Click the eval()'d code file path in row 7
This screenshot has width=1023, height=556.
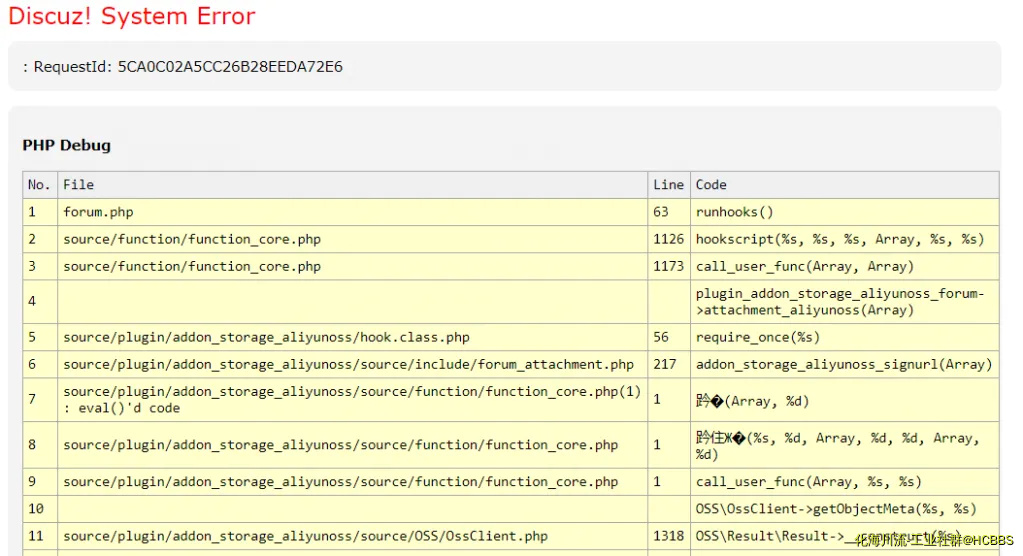[352, 399]
